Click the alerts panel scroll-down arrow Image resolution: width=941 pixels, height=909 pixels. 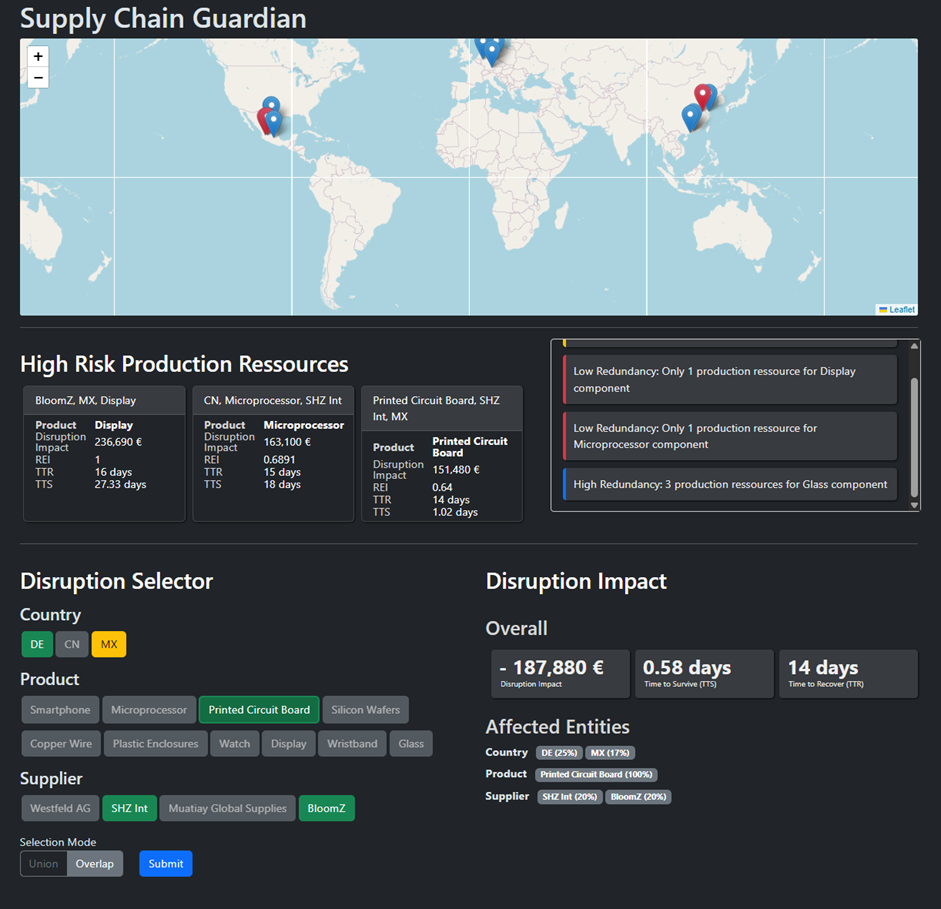(913, 505)
